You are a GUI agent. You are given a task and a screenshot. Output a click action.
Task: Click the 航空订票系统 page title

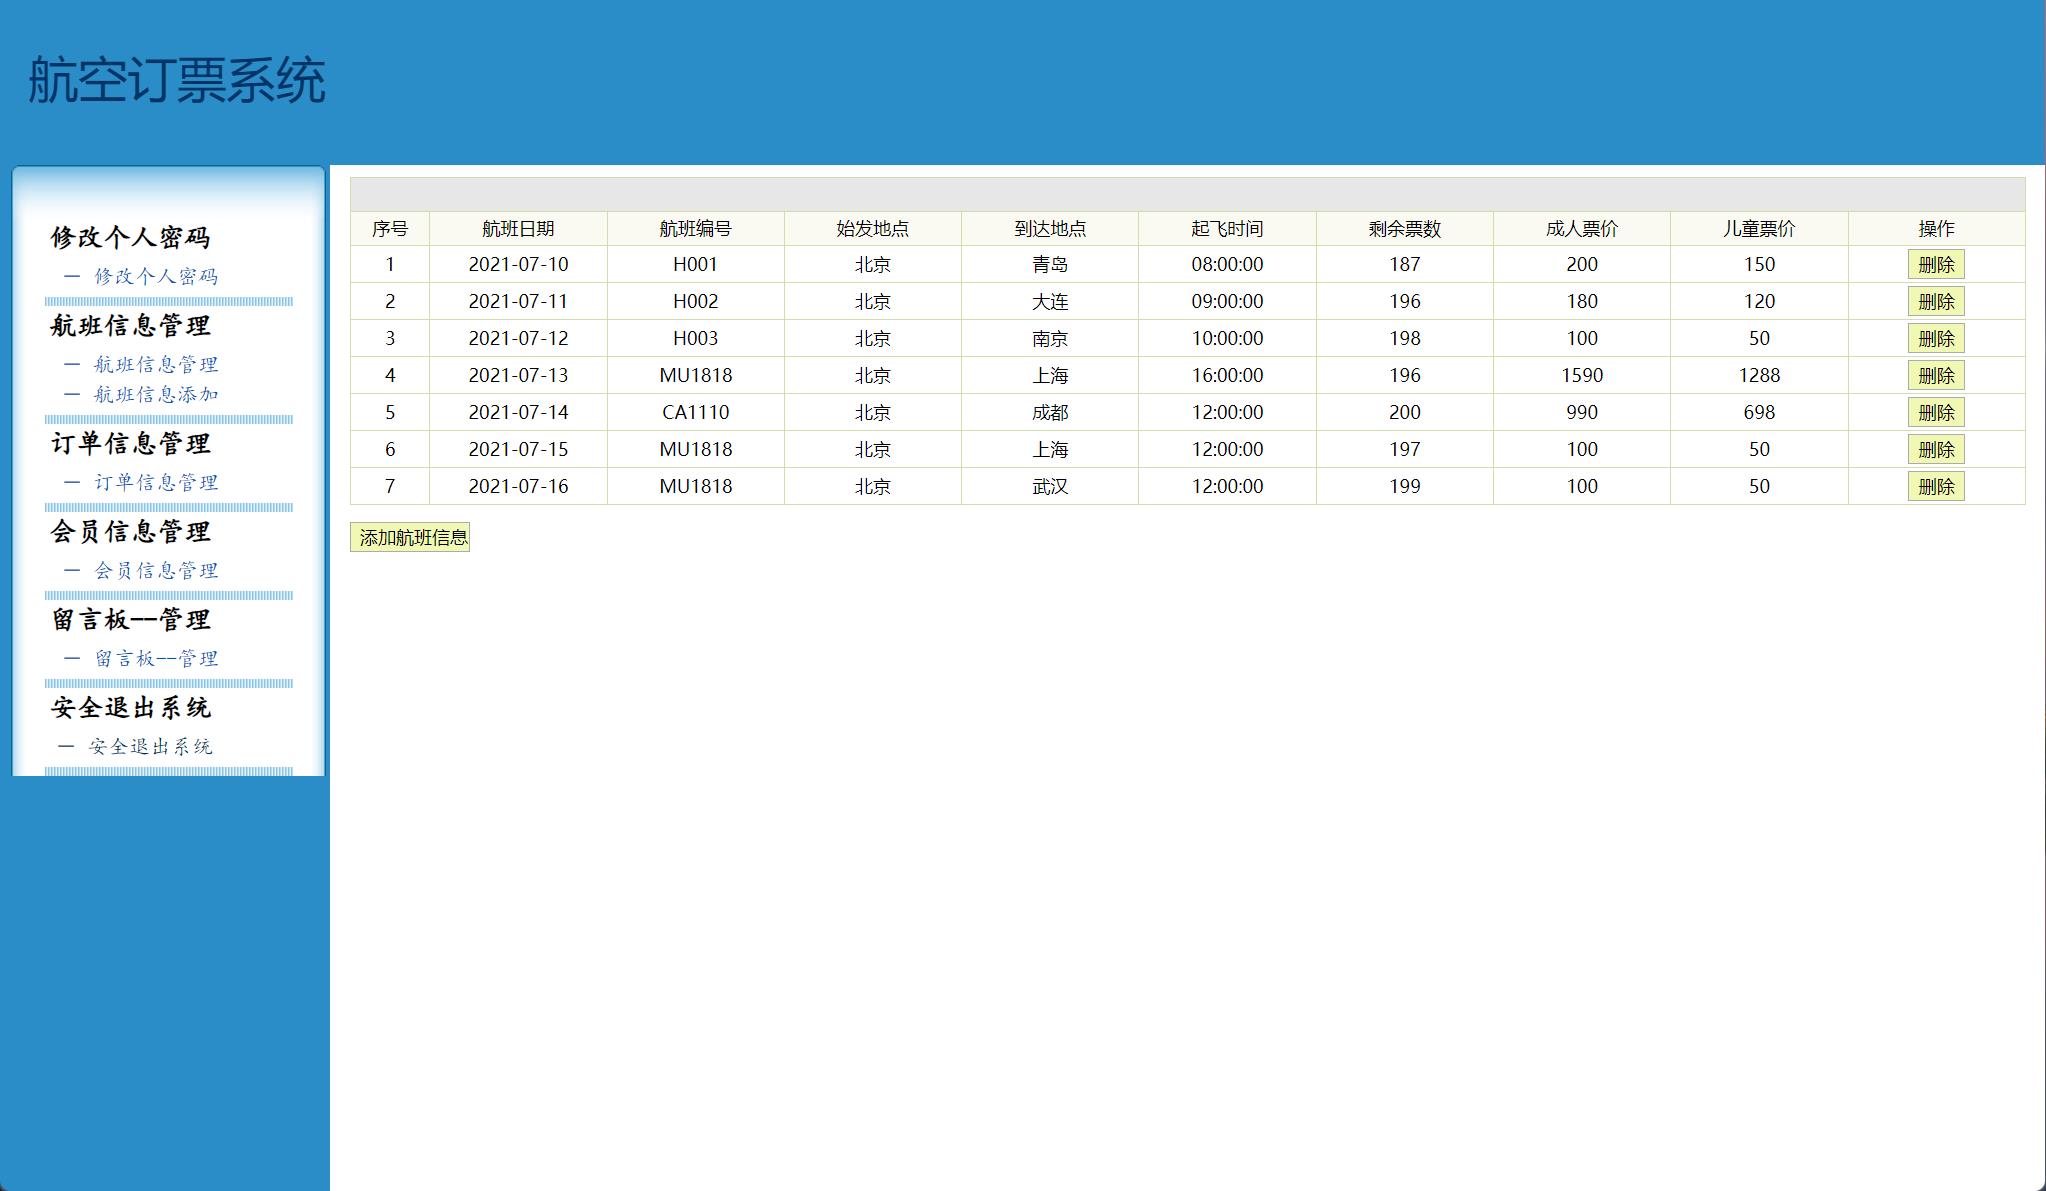point(177,80)
